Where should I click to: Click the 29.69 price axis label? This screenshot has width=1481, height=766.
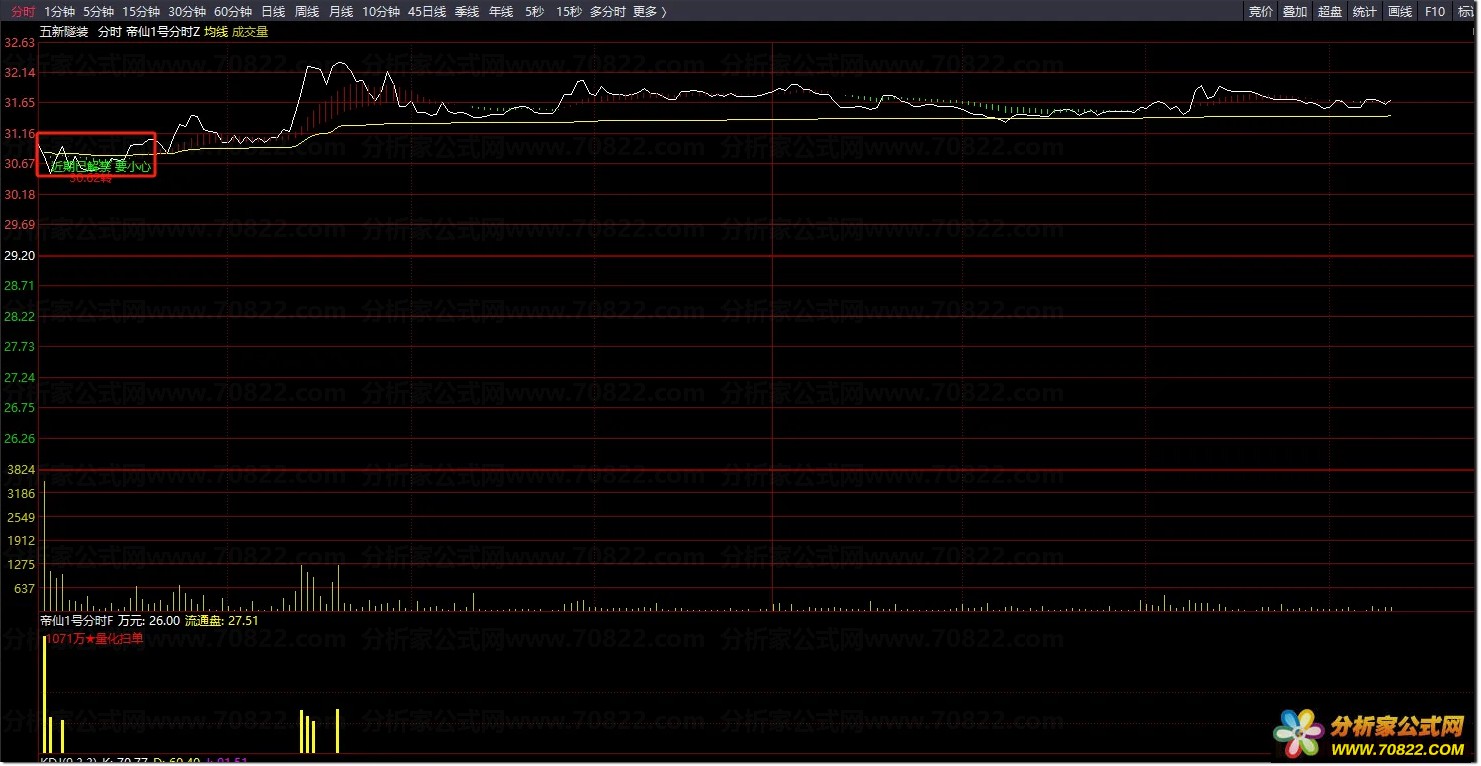20,225
